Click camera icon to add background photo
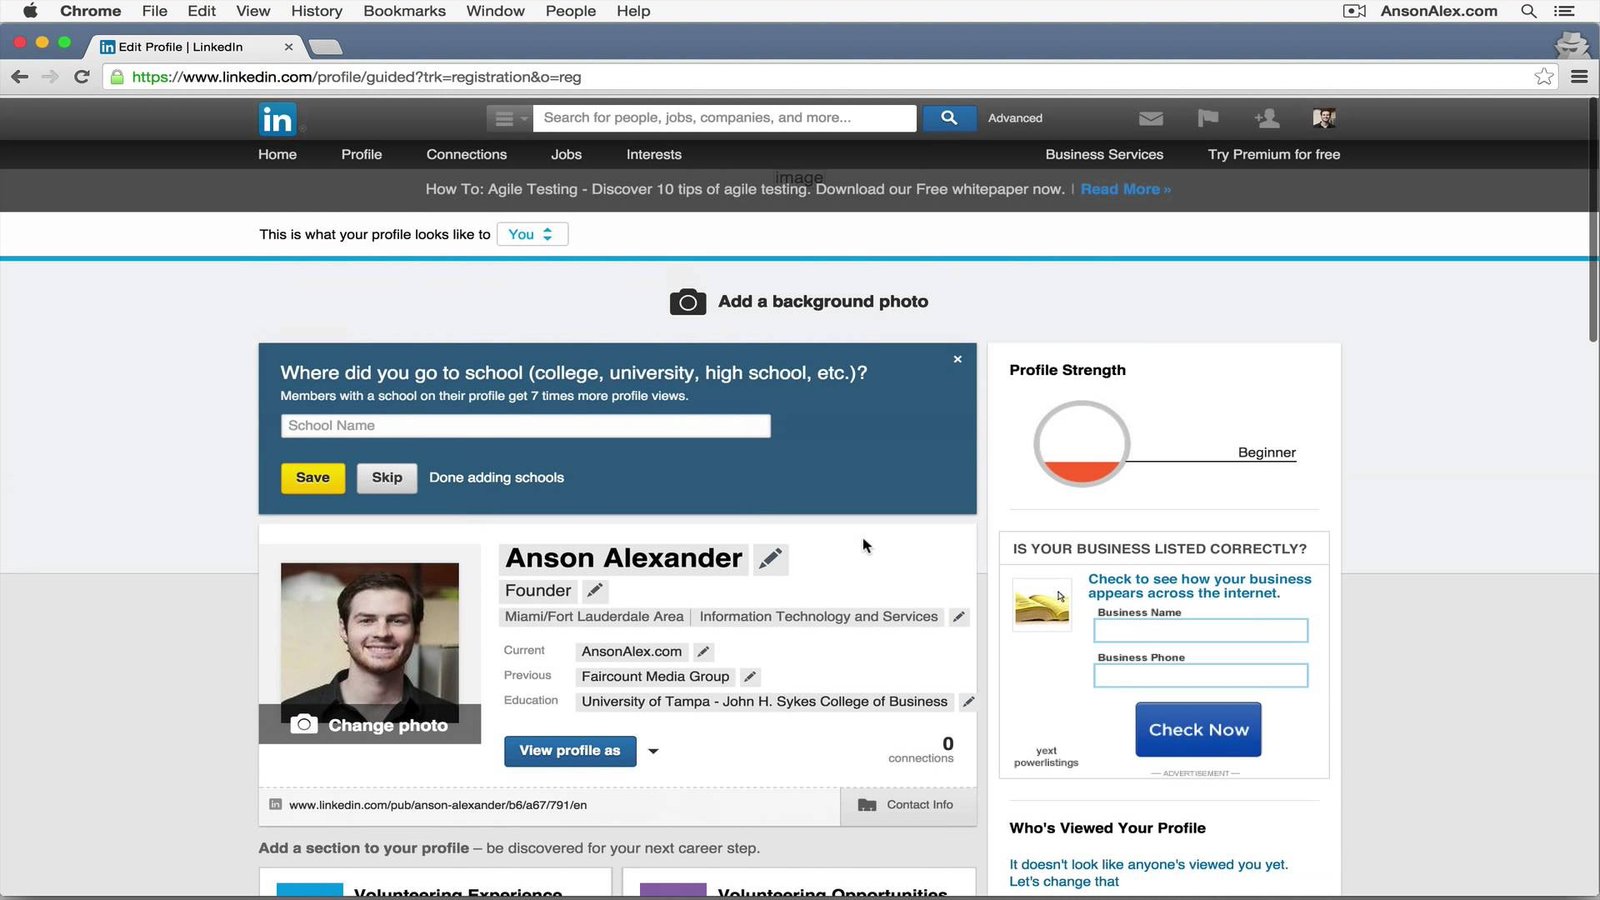 click(x=688, y=302)
